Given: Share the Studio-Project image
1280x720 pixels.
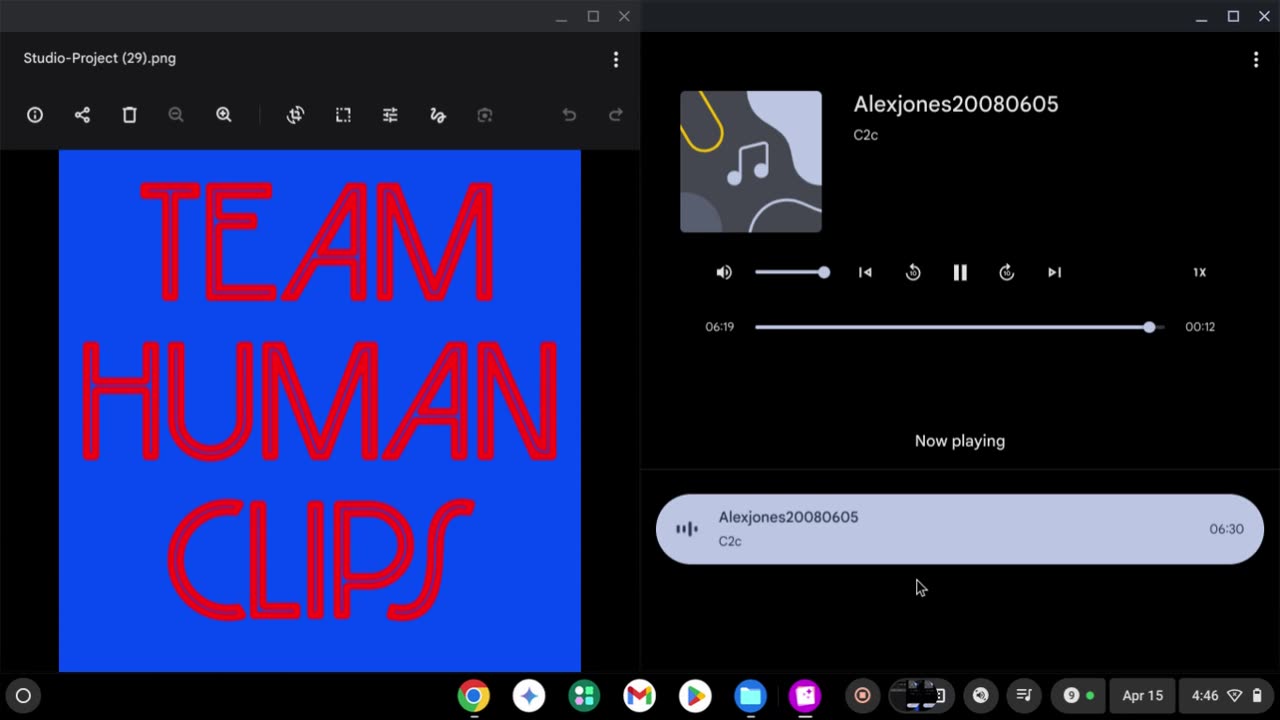Looking at the screenshot, I should tap(82, 115).
